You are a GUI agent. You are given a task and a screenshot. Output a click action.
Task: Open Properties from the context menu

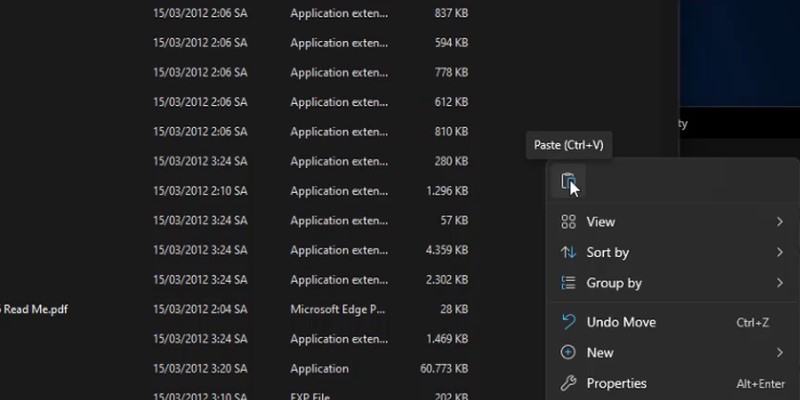[x=616, y=383]
